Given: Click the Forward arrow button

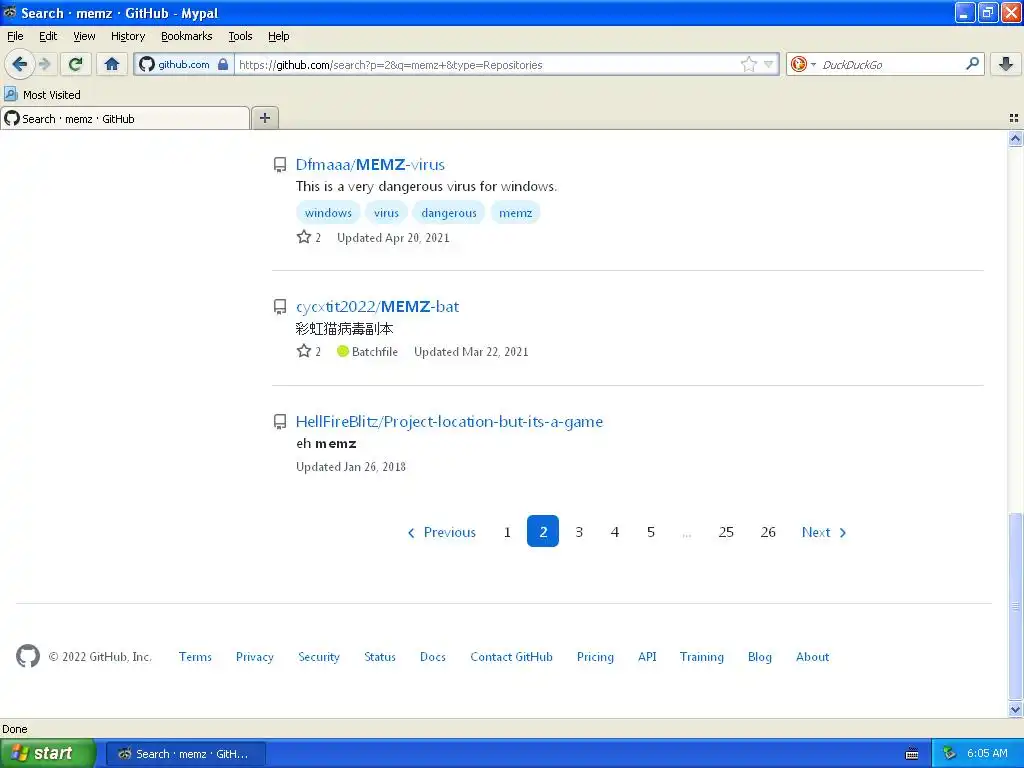Looking at the screenshot, I should (44, 64).
